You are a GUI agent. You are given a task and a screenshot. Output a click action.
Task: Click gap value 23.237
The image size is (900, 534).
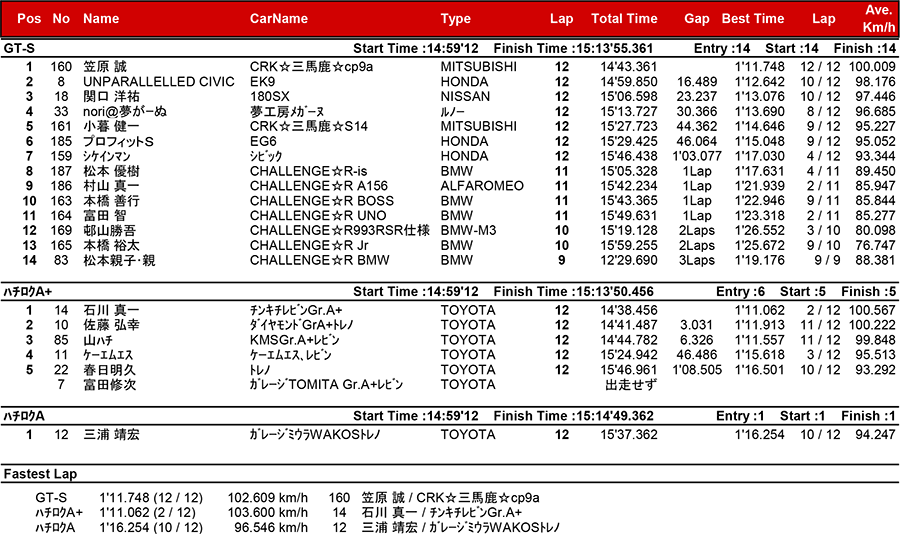tap(697, 96)
